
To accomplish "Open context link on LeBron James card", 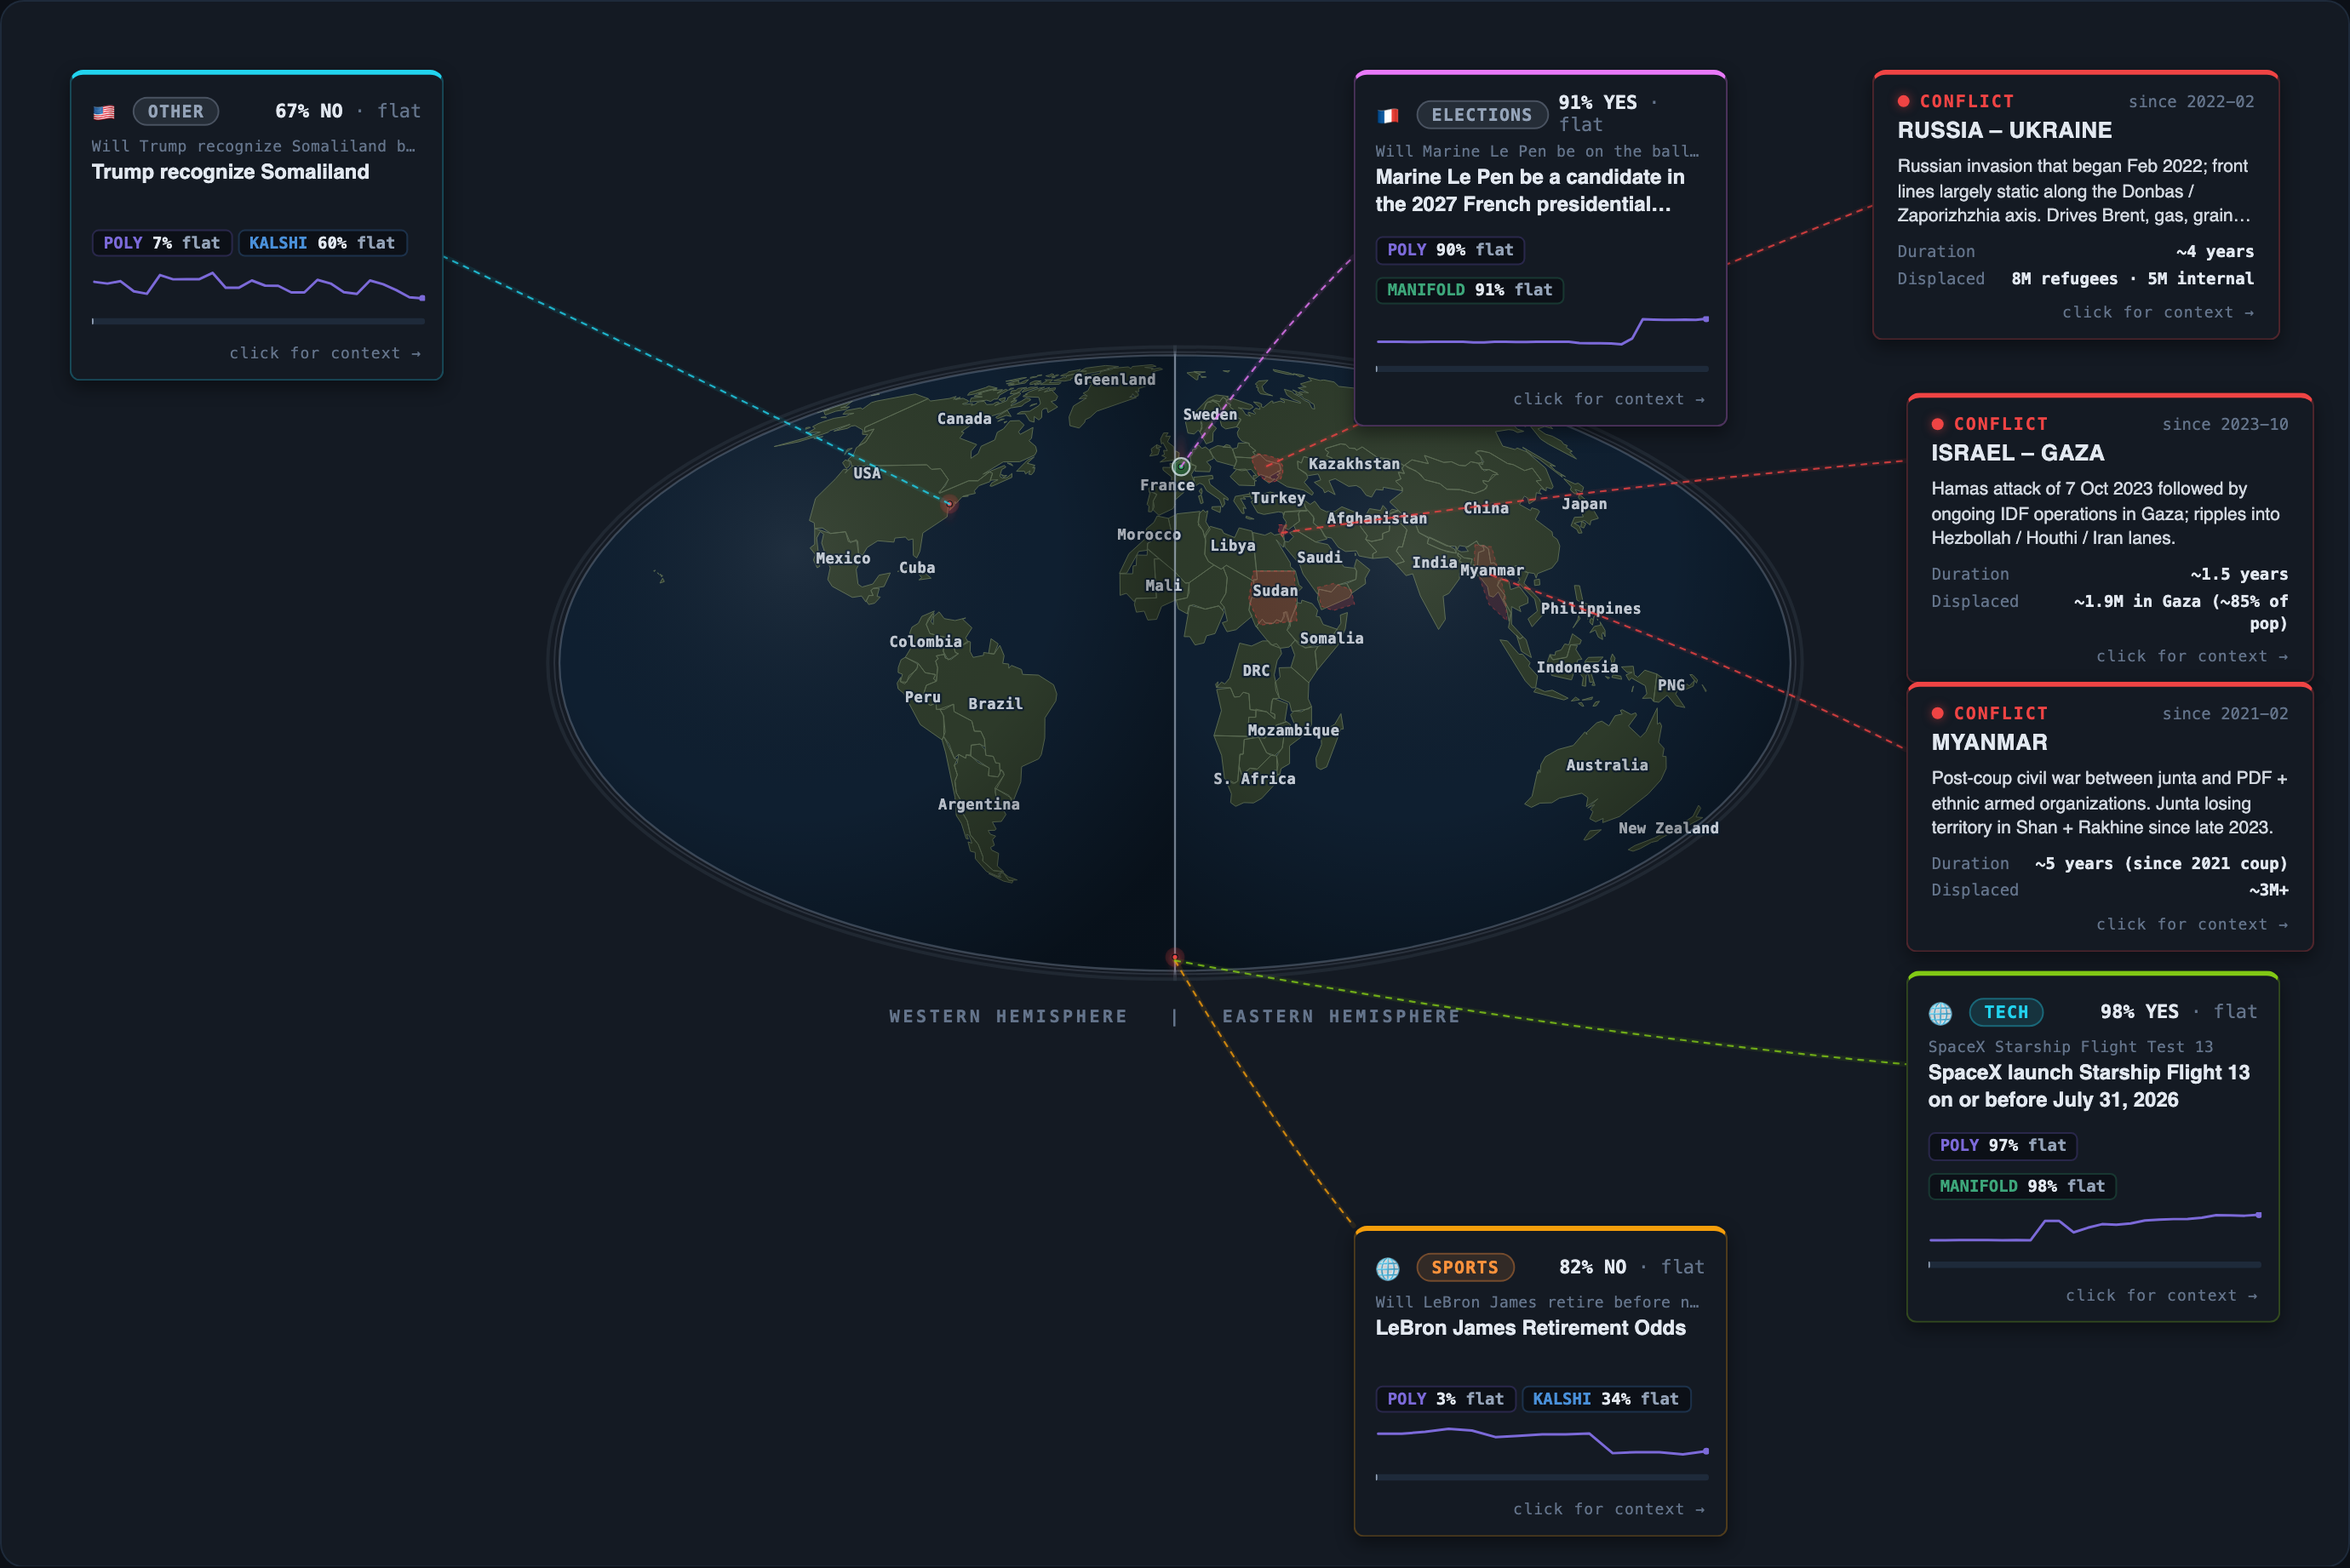I will (1608, 1509).
